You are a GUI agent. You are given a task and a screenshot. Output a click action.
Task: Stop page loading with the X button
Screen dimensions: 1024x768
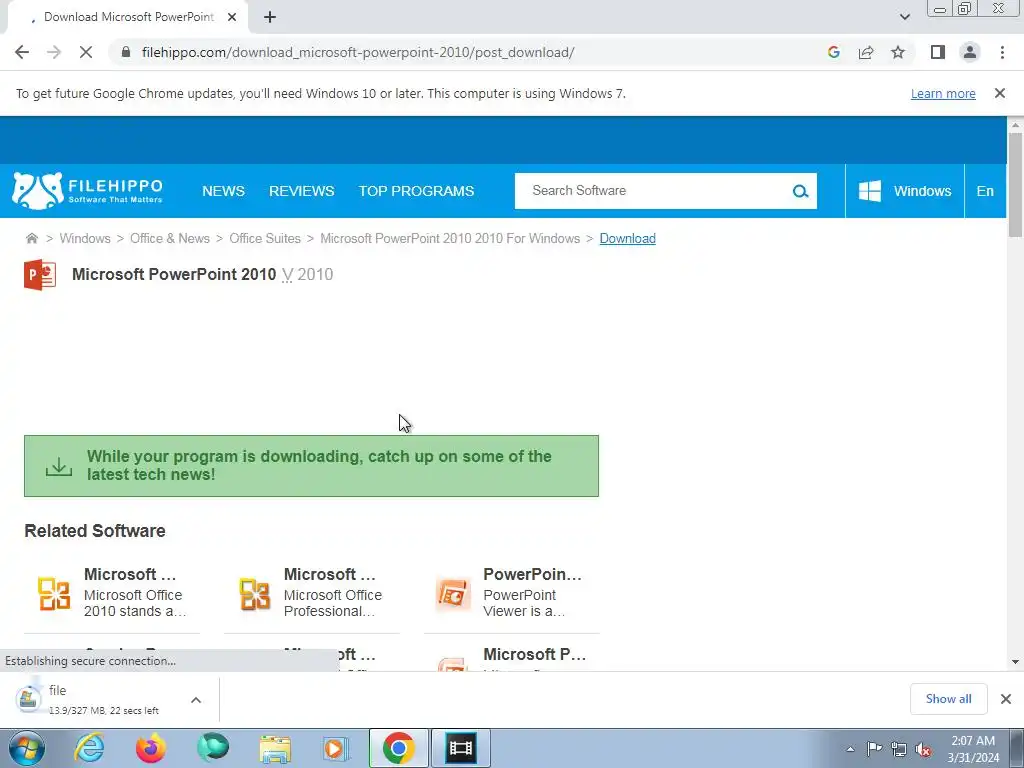point(86,52)
